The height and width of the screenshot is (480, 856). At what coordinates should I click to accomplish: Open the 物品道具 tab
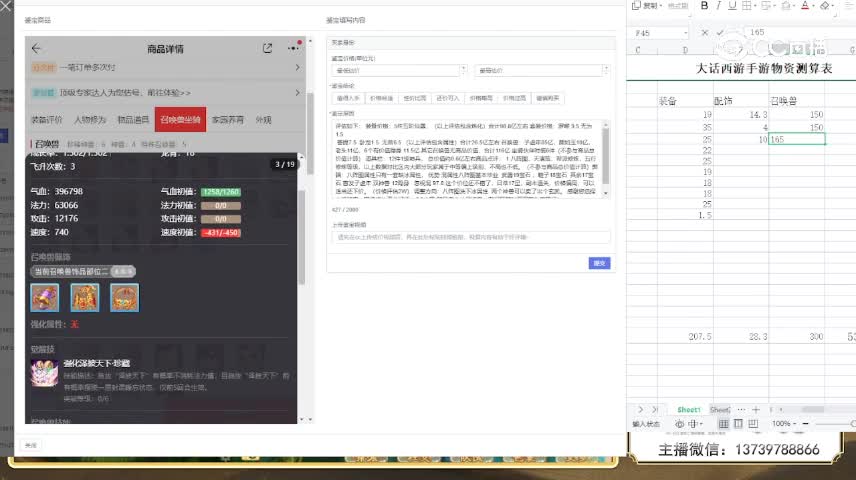click(x=133, y=120)
